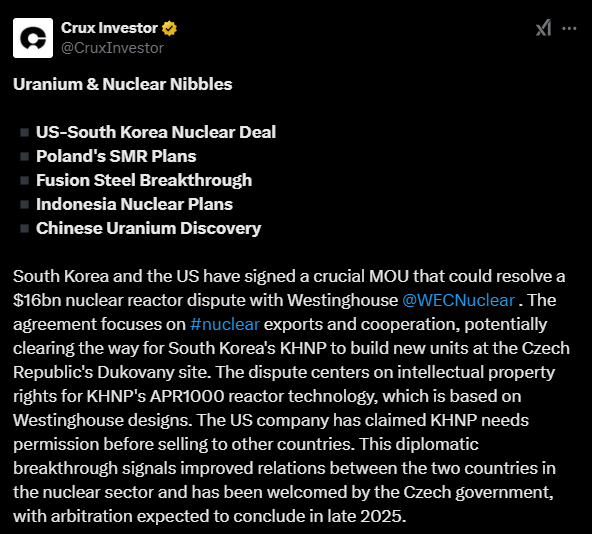Open the @CruxInvestor handle link
The image size is (592, 534).
(x=112, y=48)
